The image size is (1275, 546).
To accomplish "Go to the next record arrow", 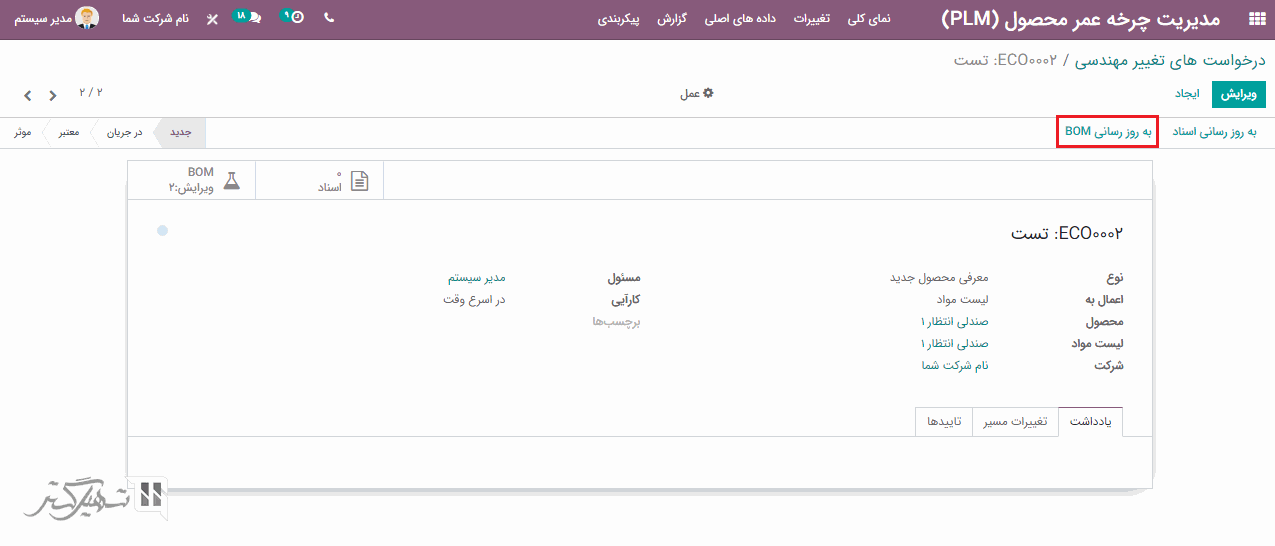I will 27,96.
